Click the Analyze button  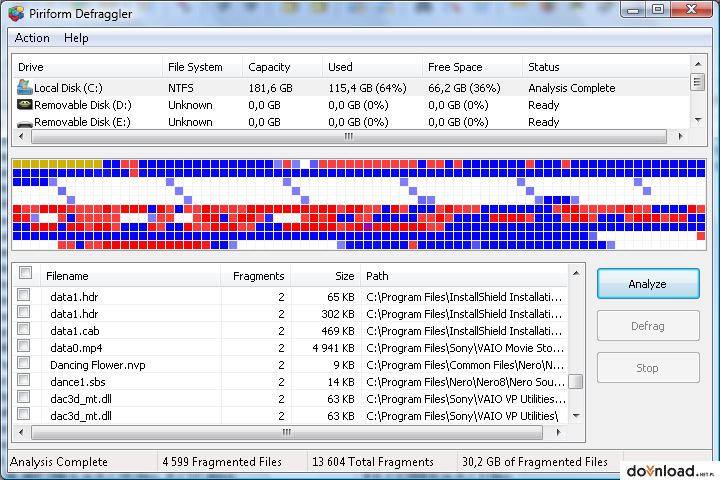coord(648,284)
